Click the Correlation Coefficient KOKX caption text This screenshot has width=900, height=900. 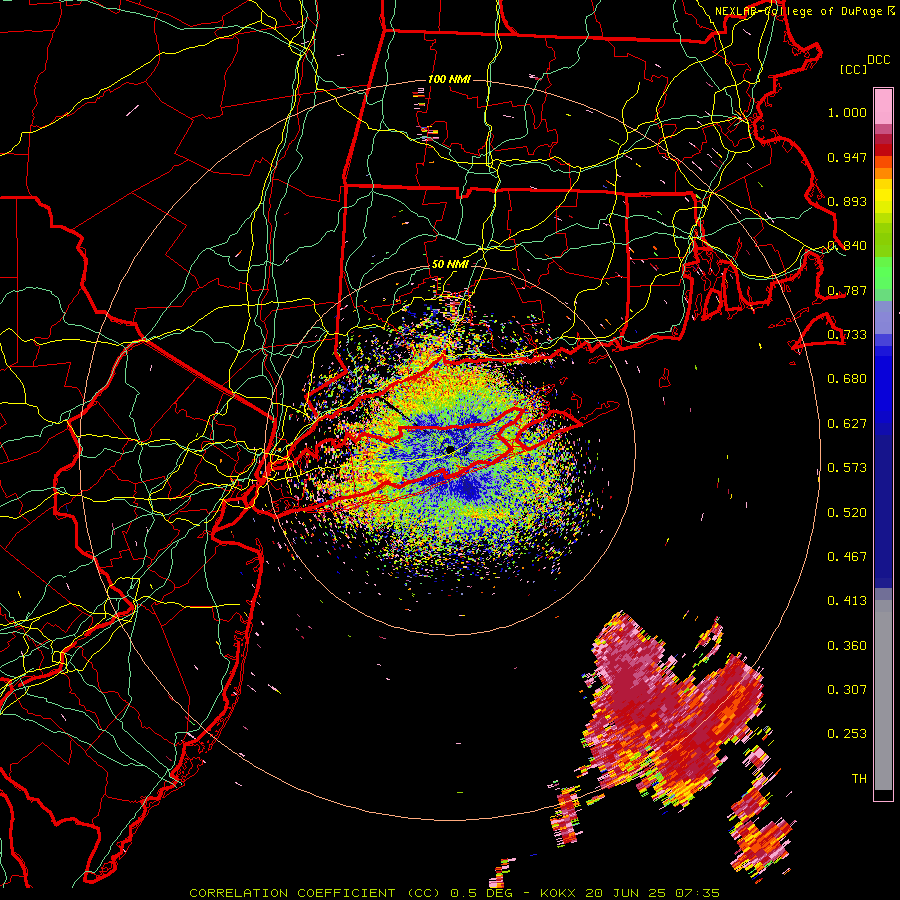point(454,893)
